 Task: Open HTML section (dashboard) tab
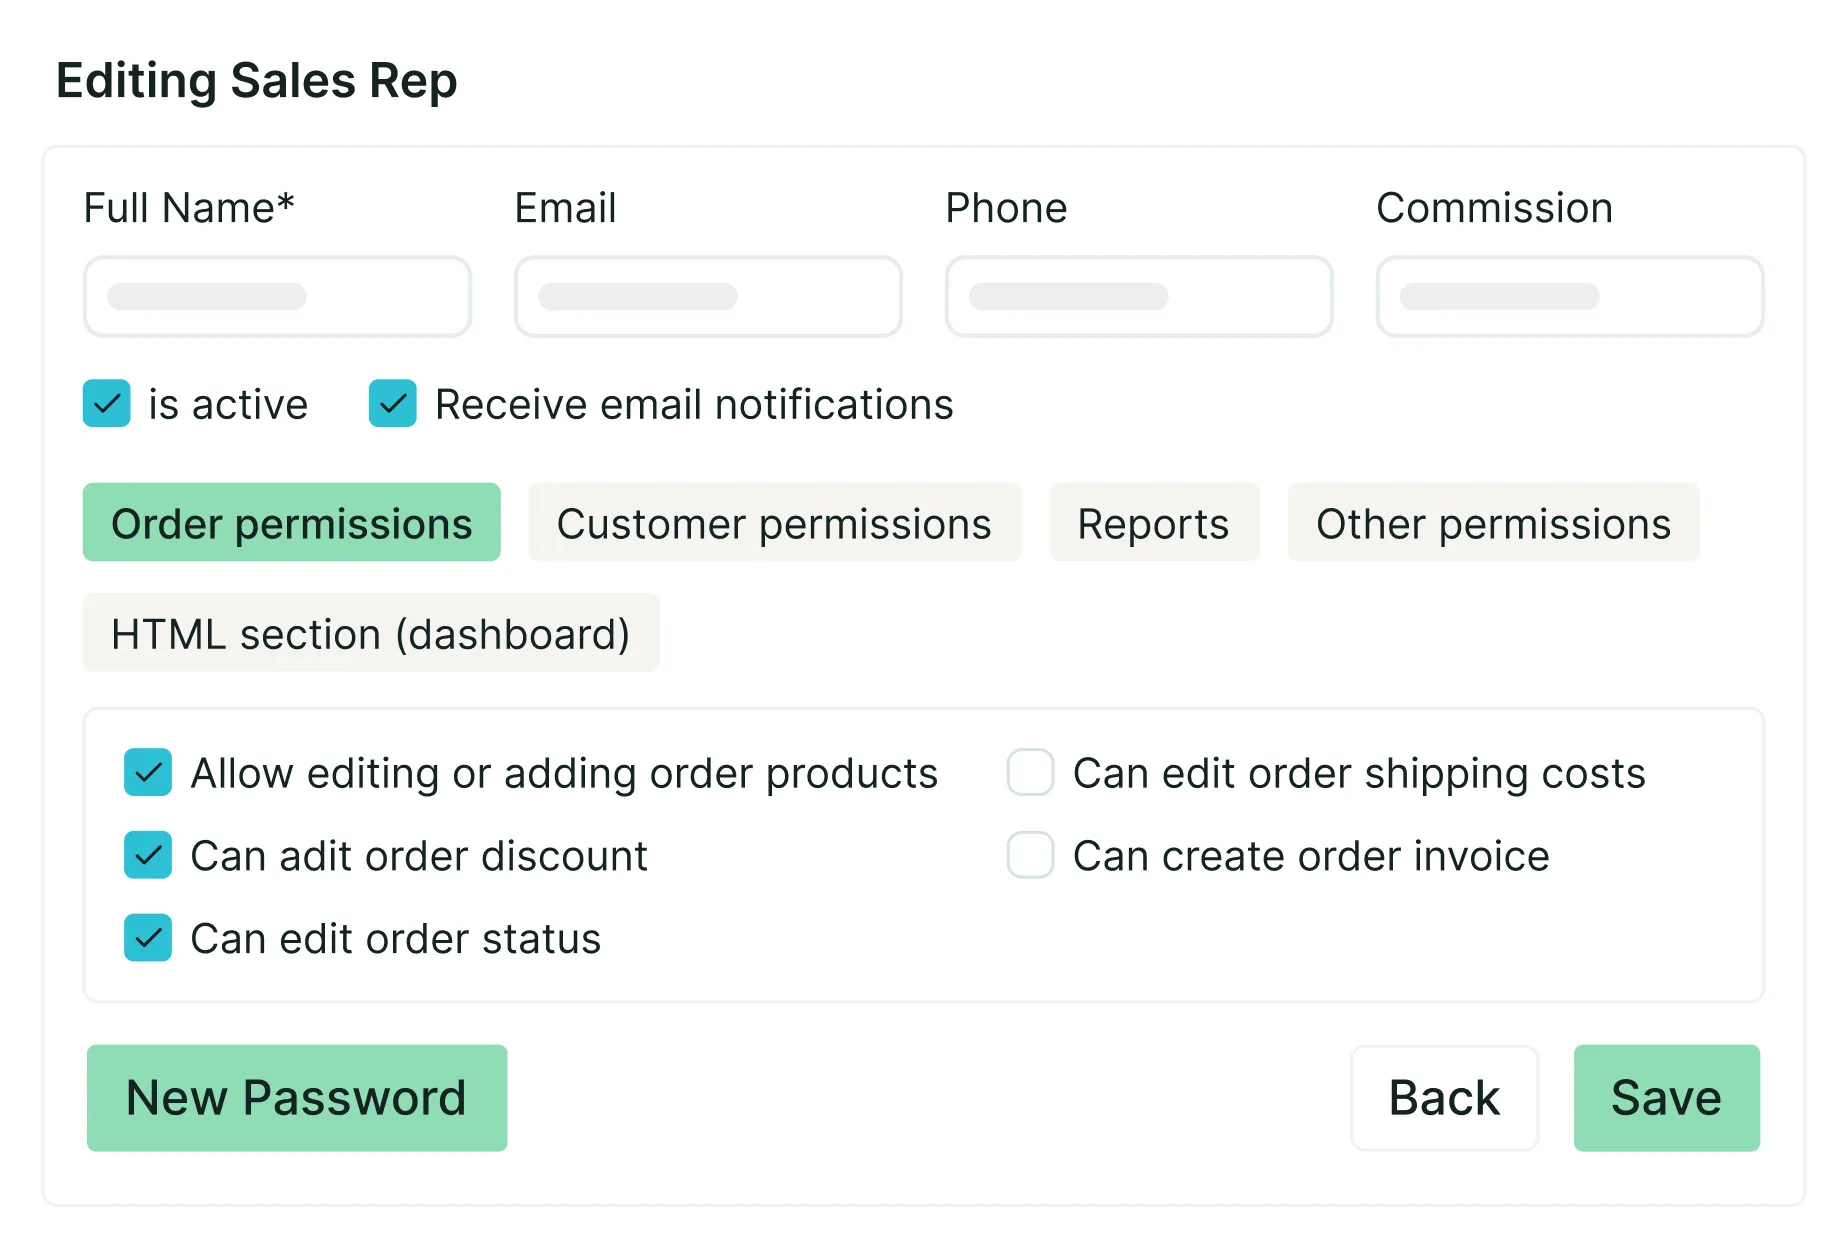coord(371,633)
